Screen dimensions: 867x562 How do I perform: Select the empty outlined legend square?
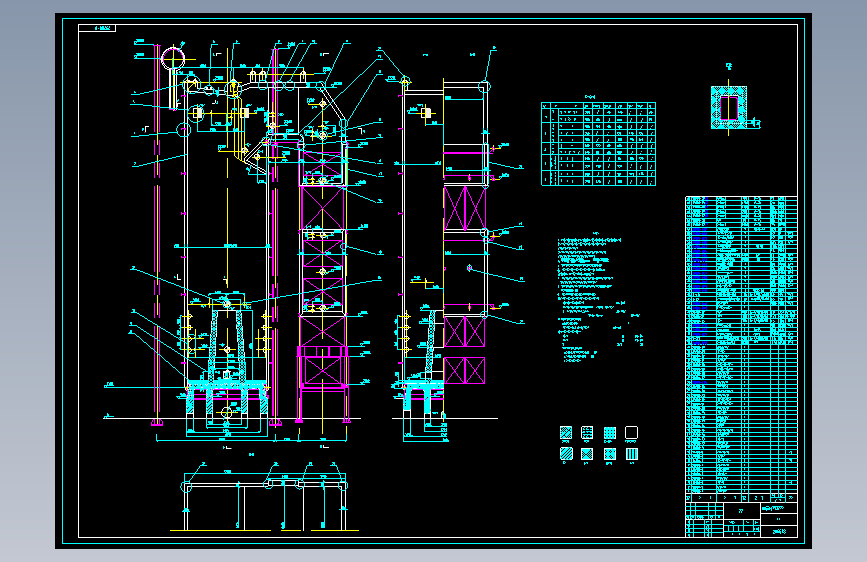pyautogui.click(x=631, y=432)
